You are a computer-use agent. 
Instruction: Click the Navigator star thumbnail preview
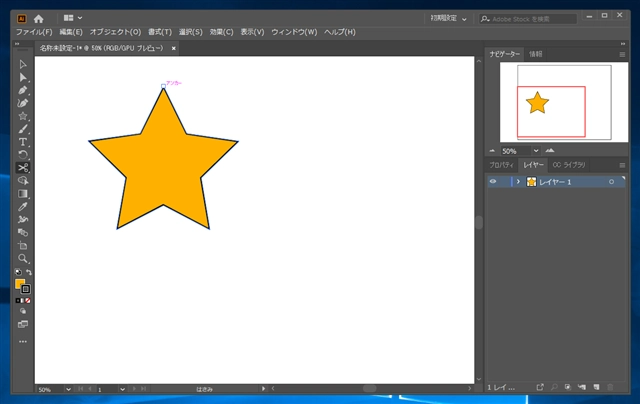coord(537,102)
